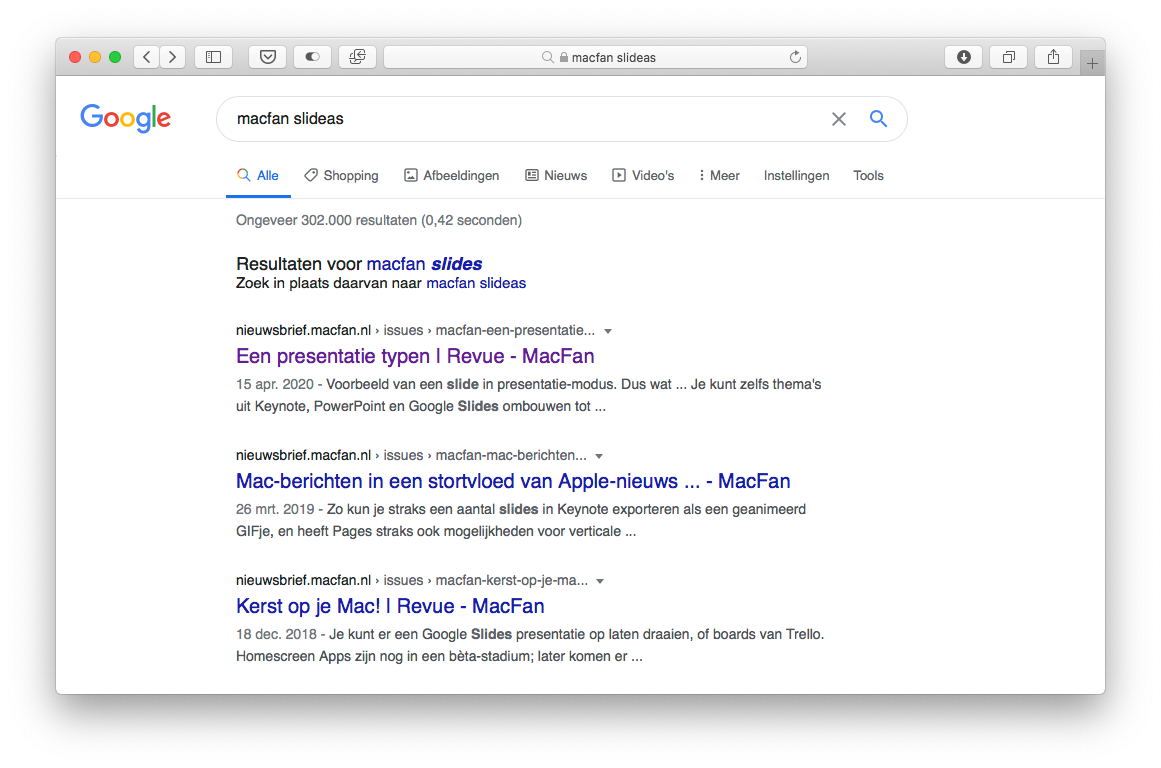Switch to the Video's tab
Image resolution: width=1161 pixels, height=768 pixels.
pos(643,176)
